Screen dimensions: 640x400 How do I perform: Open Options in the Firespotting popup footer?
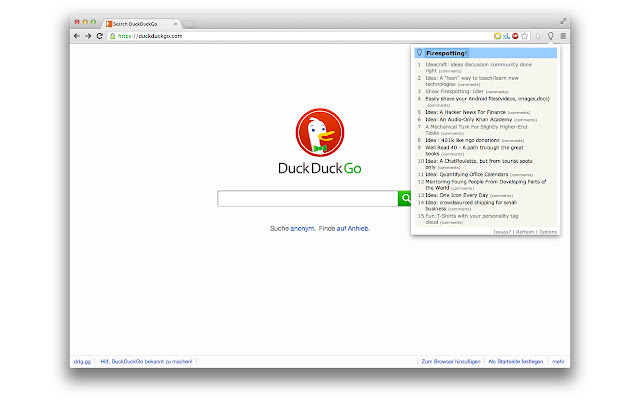(548, 232)
